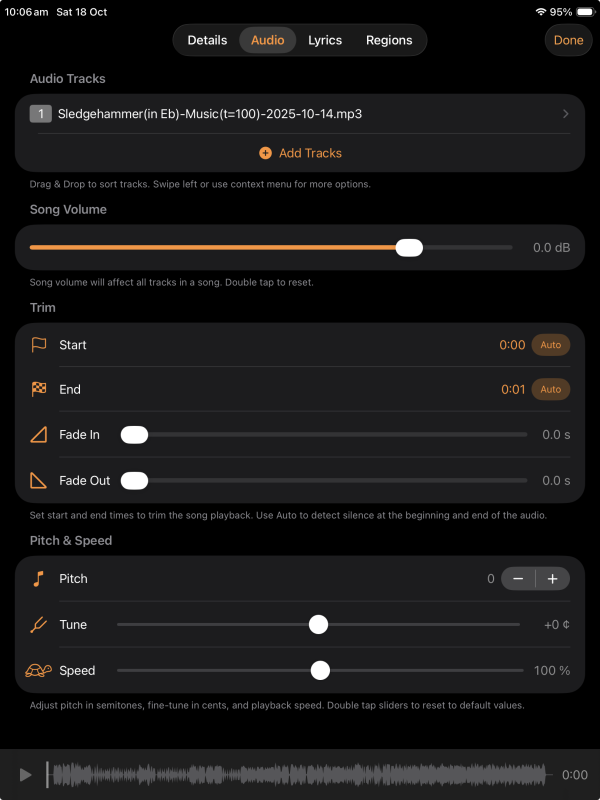Click the Pitch music note icon

(x=38, y=579)
